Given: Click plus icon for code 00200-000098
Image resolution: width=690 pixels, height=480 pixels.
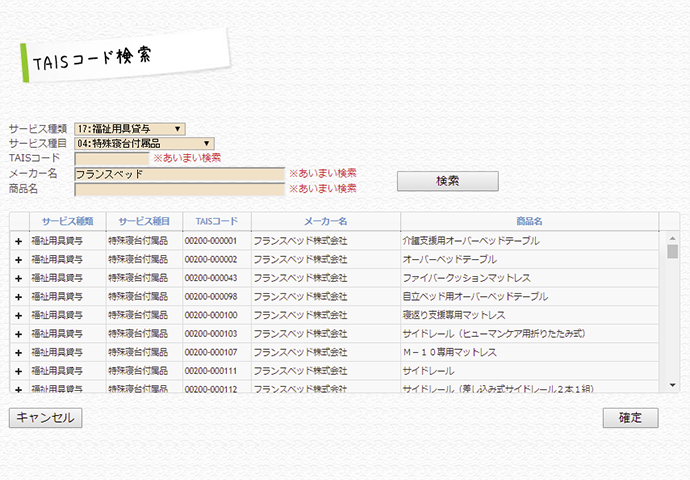Looking at the screenshot, I should click(x=18, y=296).
